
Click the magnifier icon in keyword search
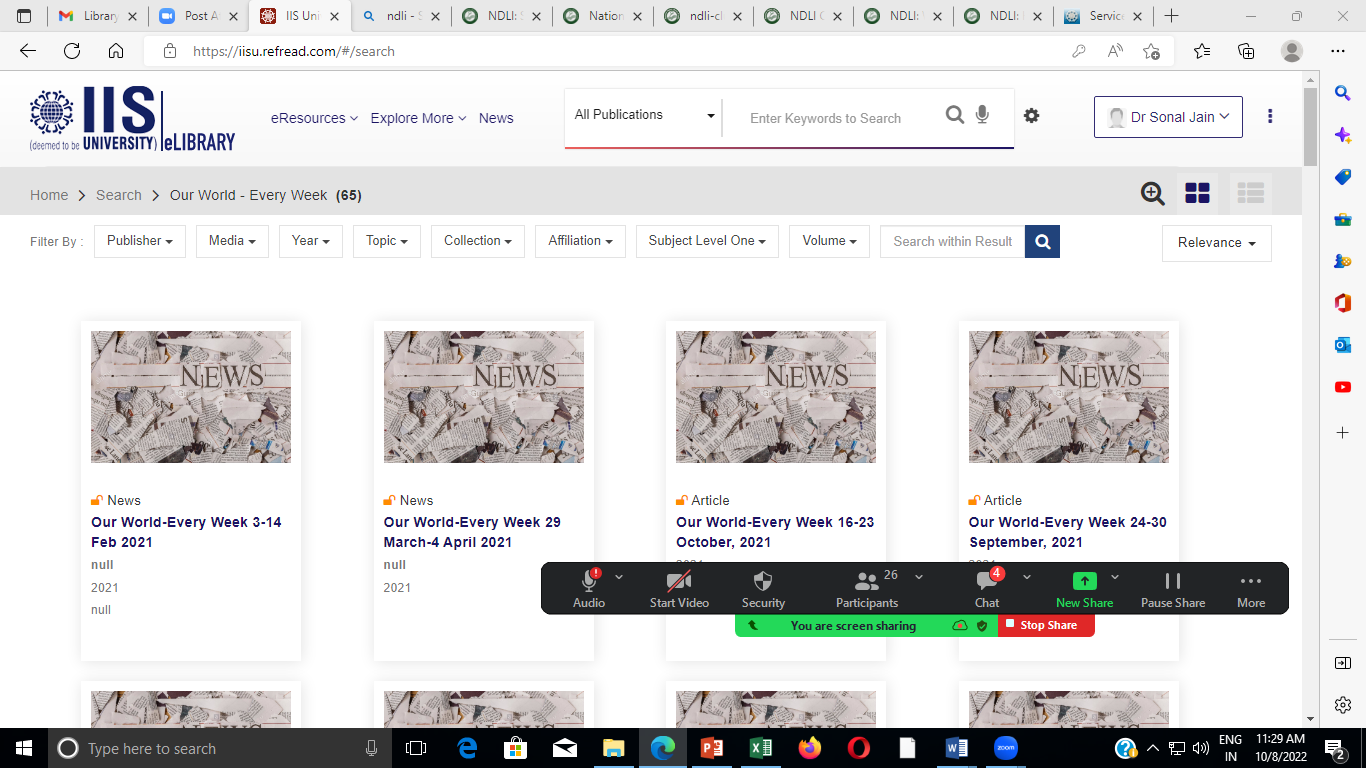pos(955,116)
